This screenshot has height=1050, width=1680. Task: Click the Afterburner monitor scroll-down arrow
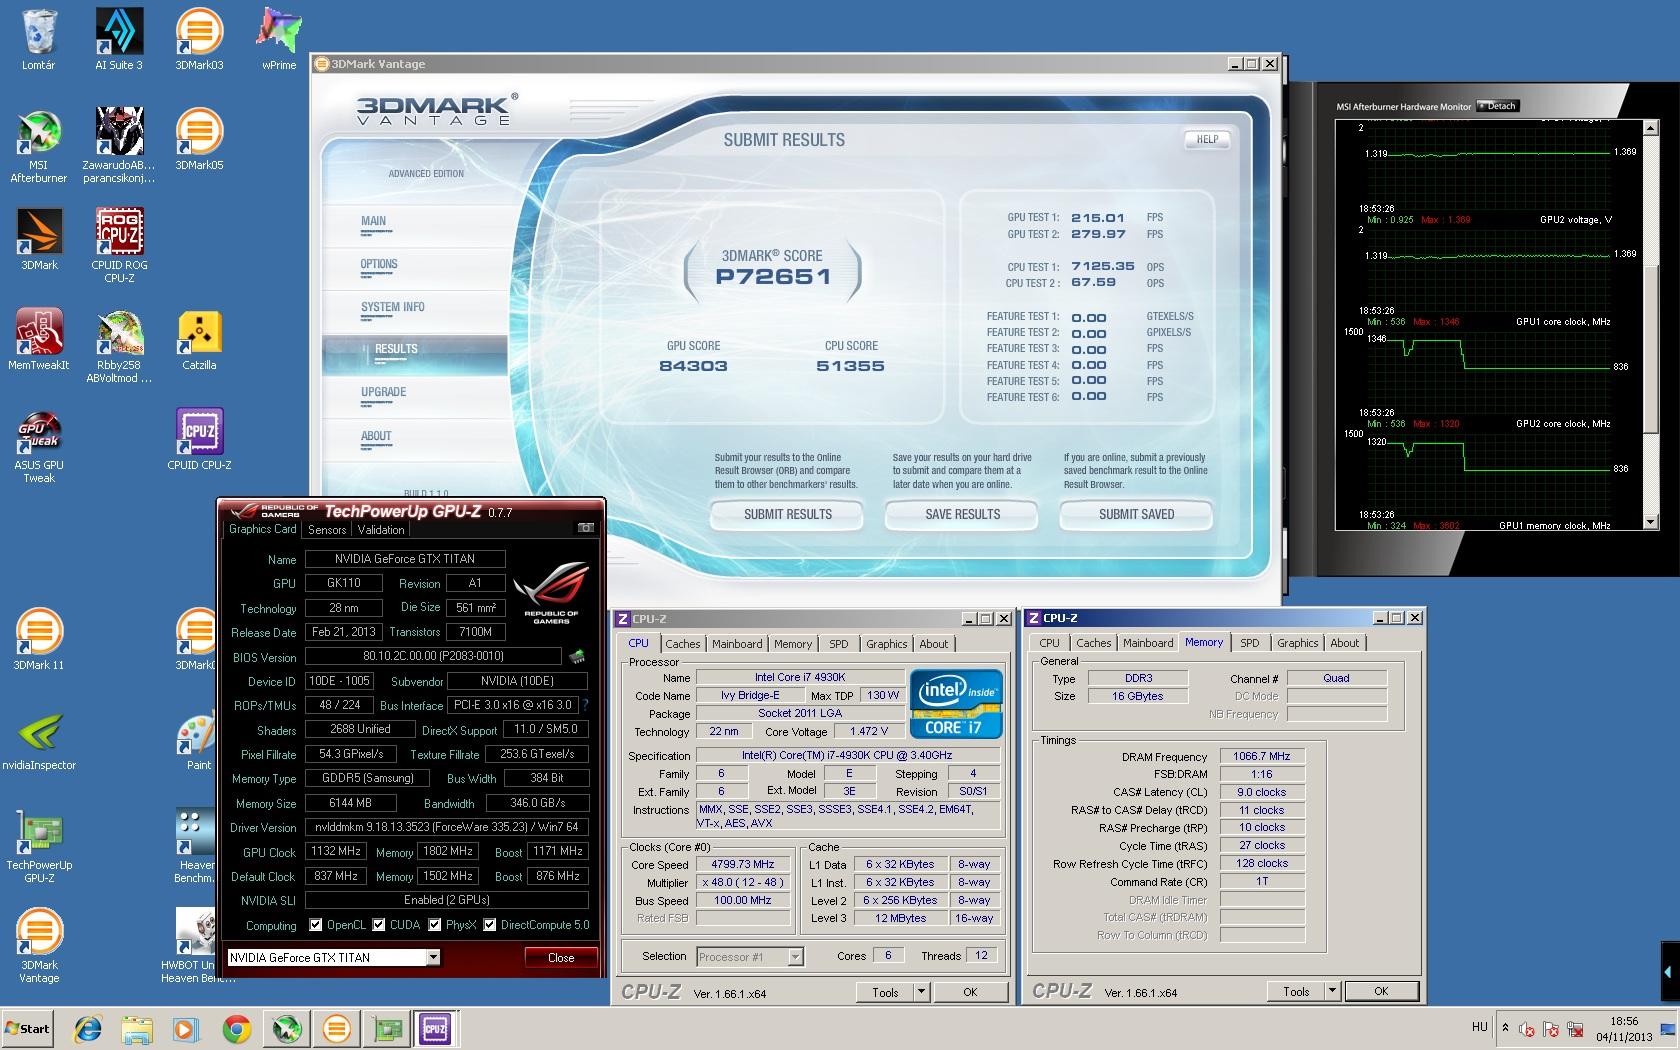pyautogui.click(x=1650, y=522)
